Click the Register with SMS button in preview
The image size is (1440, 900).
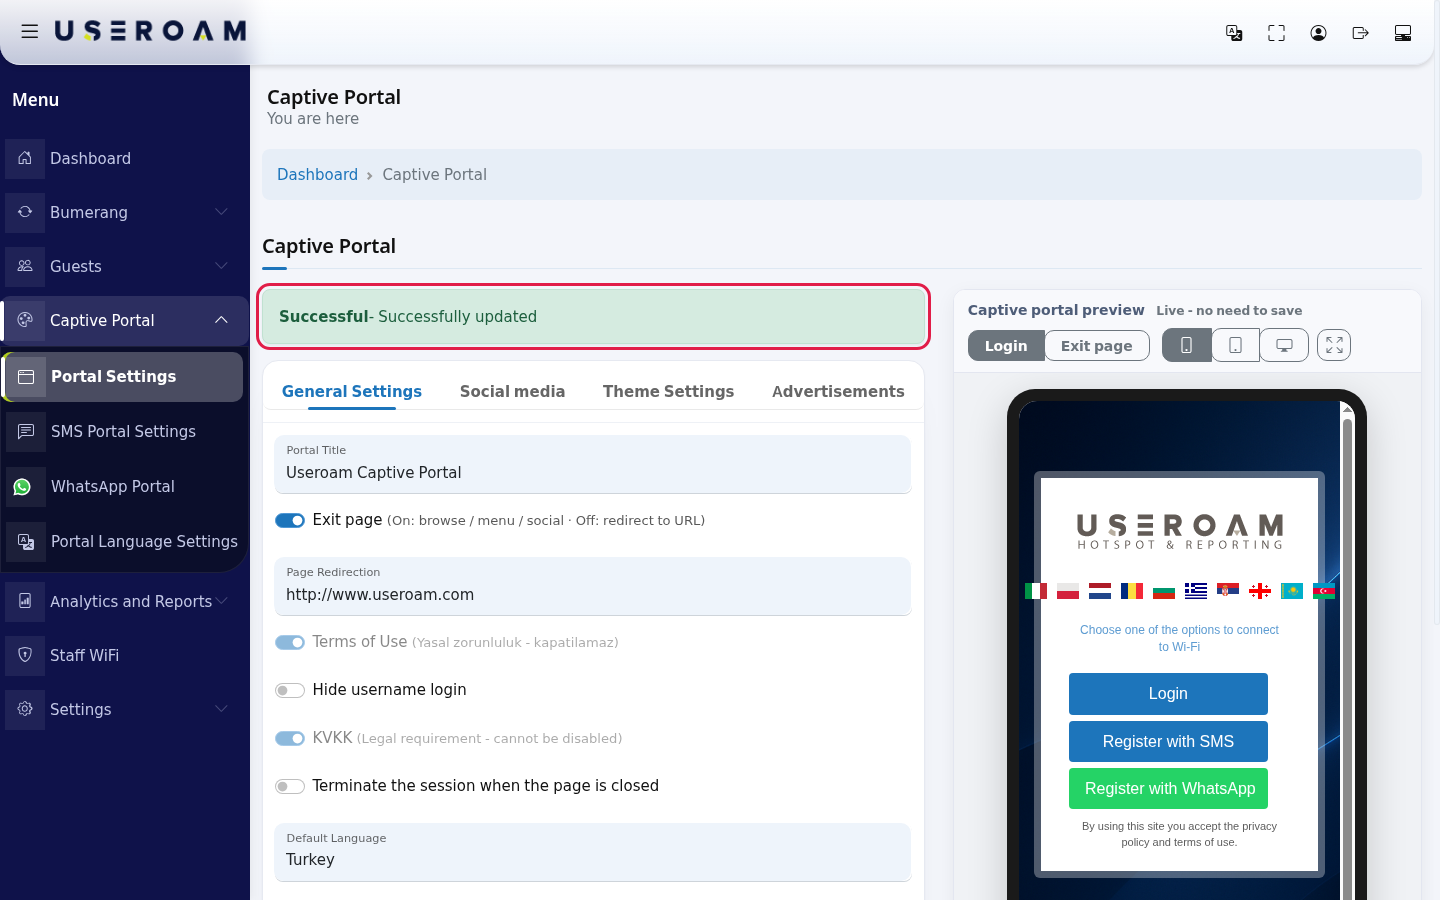point(1168,741)
